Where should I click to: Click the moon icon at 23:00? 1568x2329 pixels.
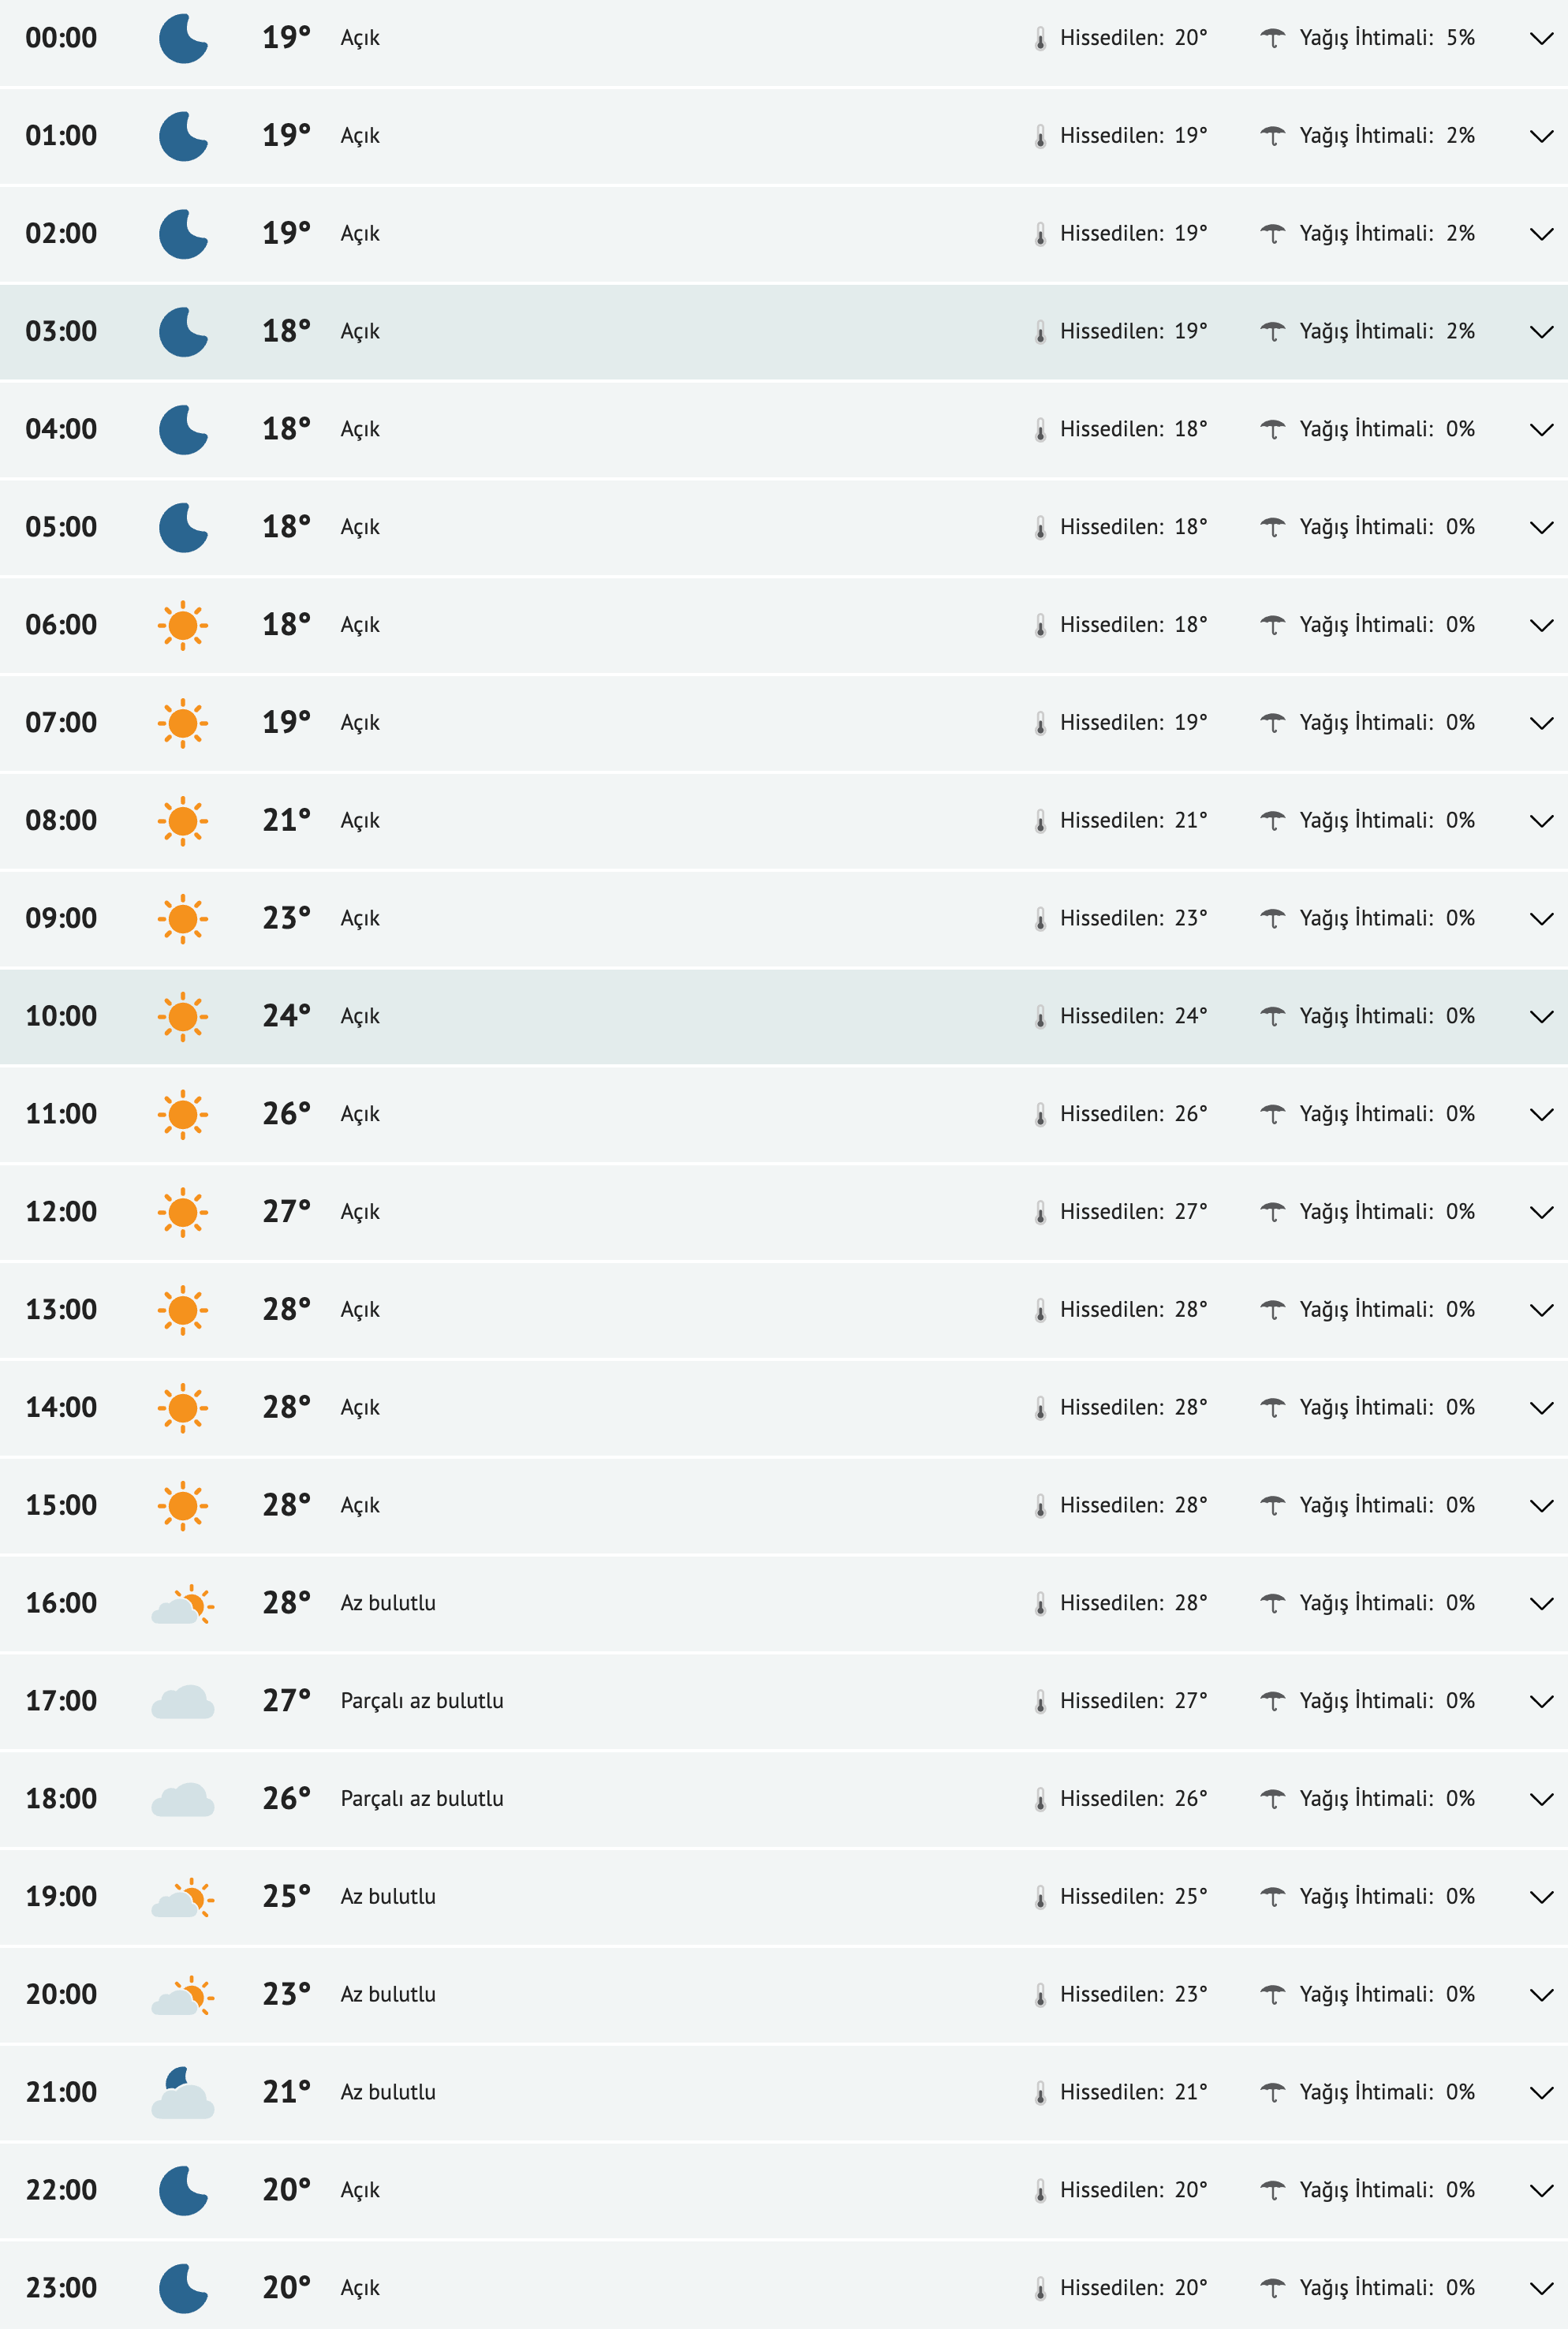(183, 2288)
